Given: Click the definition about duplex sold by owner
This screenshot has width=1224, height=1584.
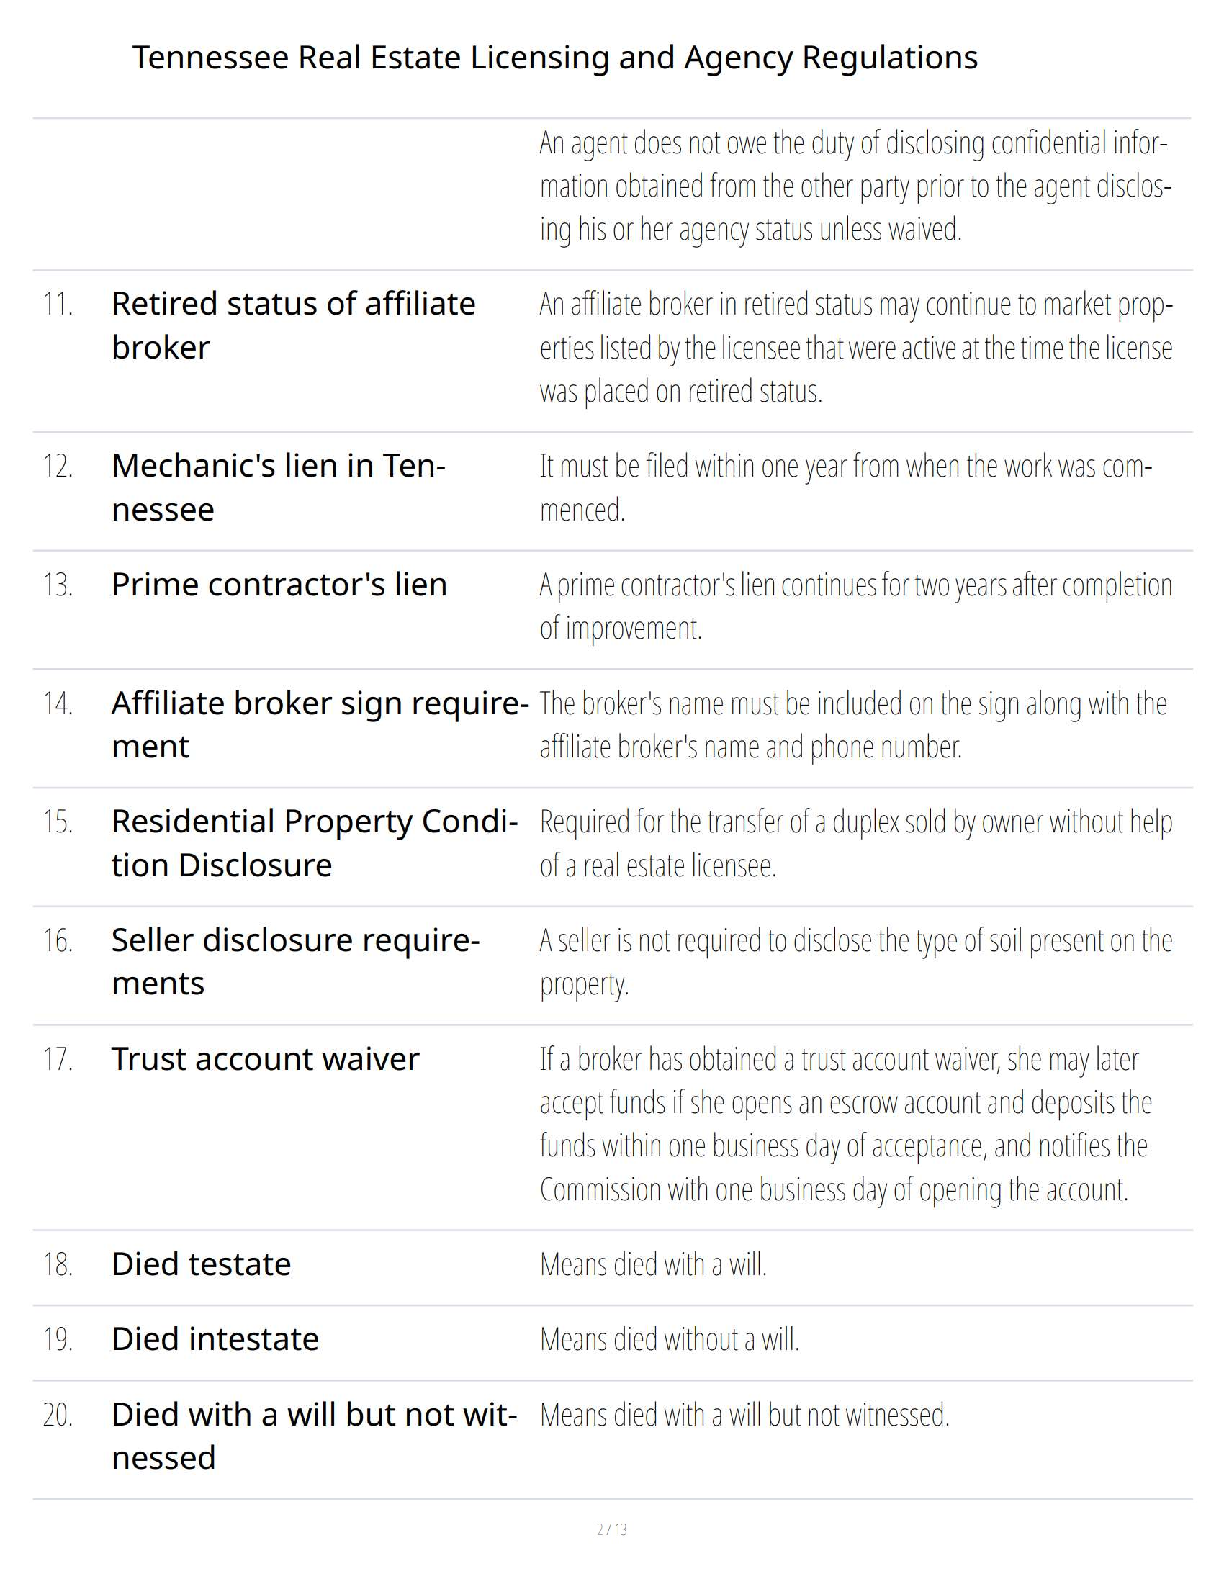Looking at the screenshot, I should tap(855, 843).
